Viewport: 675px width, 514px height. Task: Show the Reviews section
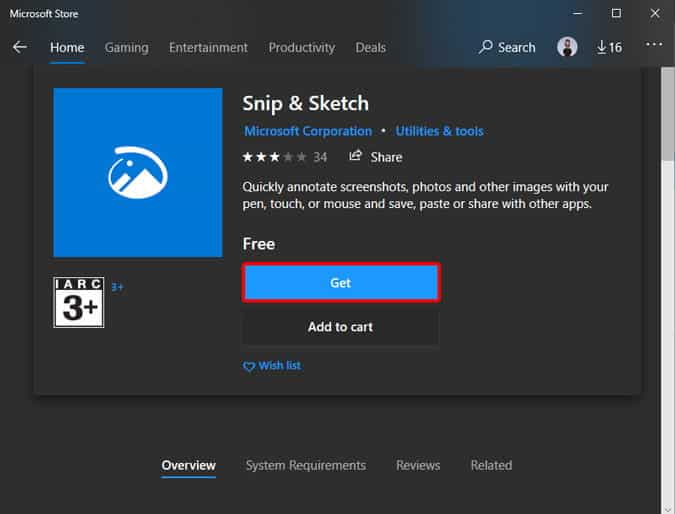point(418,465)
